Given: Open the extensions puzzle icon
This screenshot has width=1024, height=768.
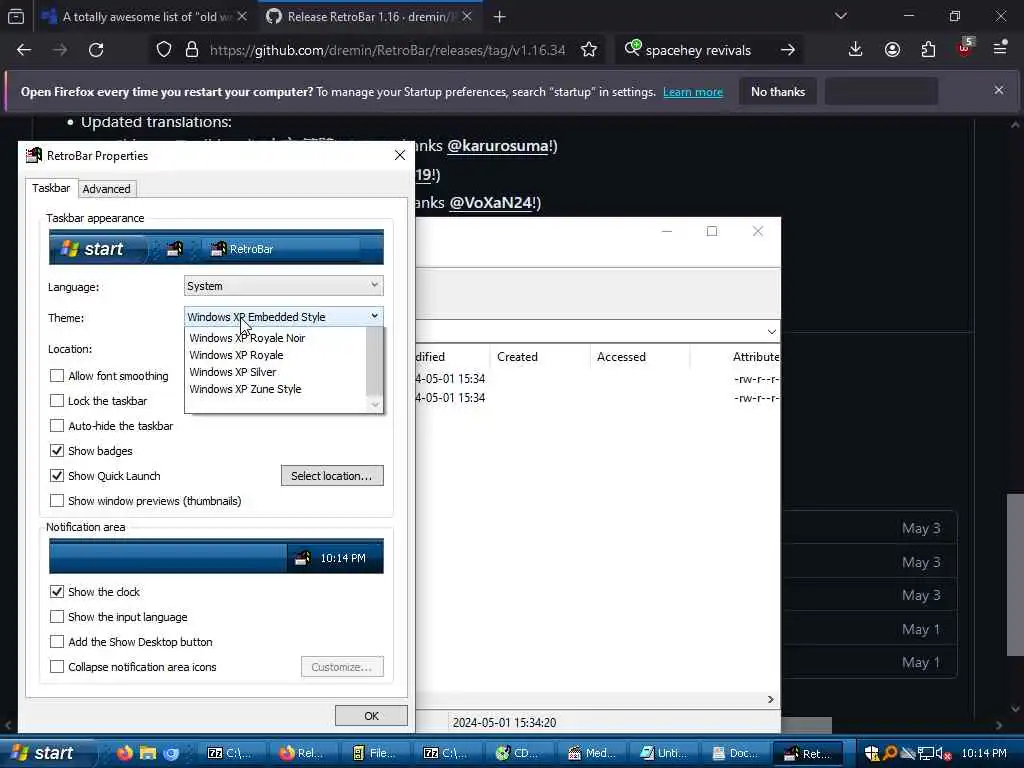Looking at the screenshot, I should pos(928,50).
